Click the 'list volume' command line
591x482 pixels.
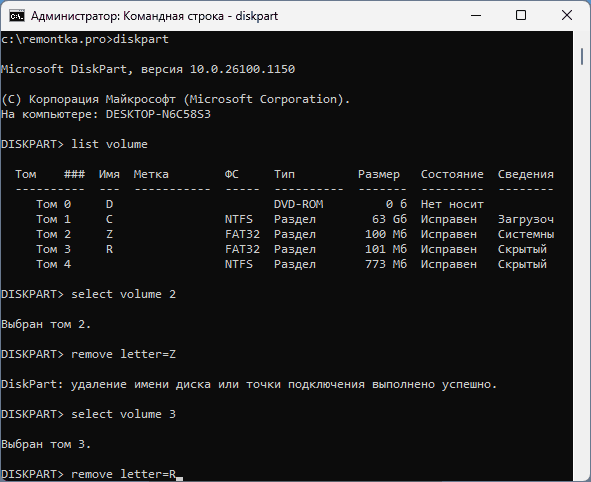(x=74, y=144)
